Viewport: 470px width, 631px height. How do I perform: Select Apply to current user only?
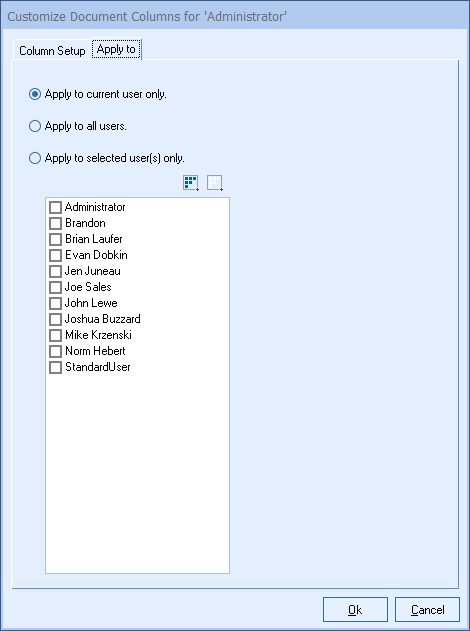pos(35,94)
